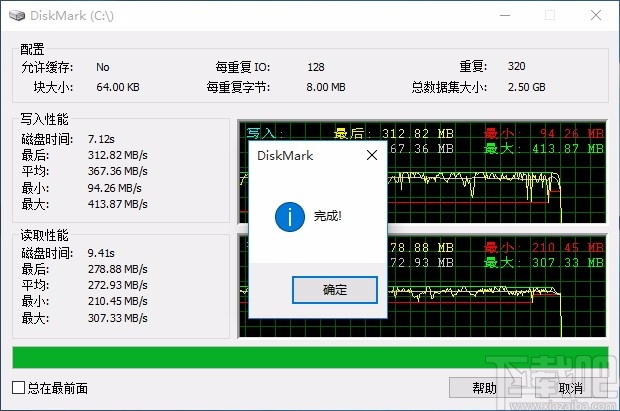Click write disk time value 7.12s
The width and height of the screenshot is (620, 411).
coord(101,139)
